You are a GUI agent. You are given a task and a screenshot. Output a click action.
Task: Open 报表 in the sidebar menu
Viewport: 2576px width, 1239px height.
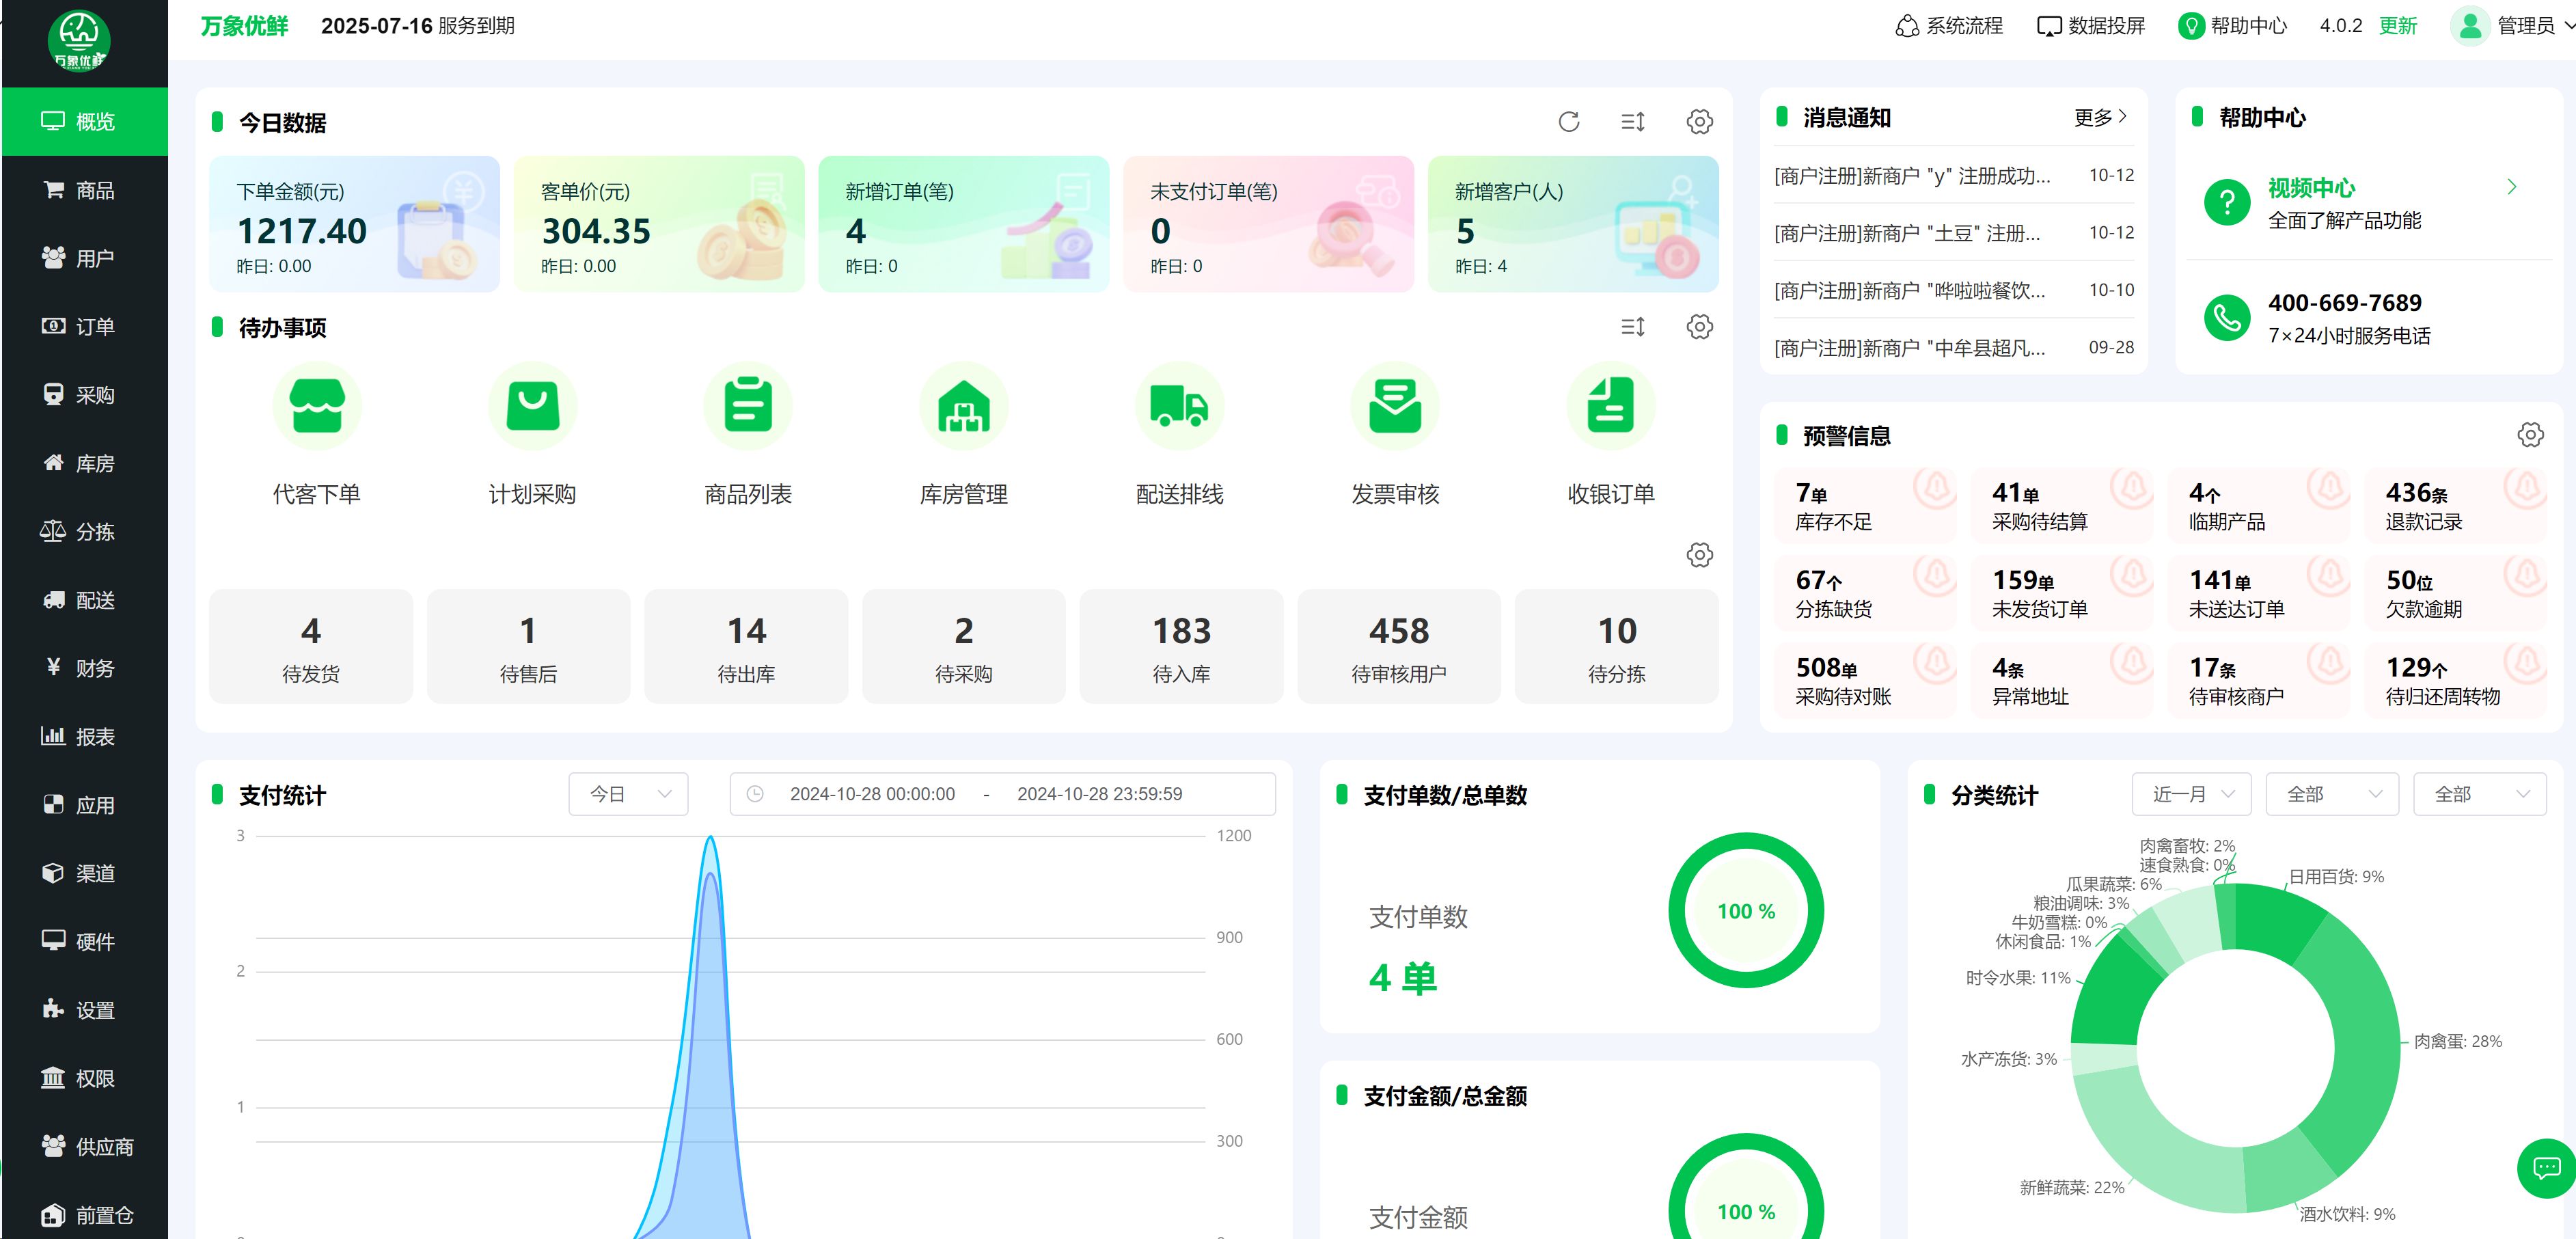(x=84, y=736)
